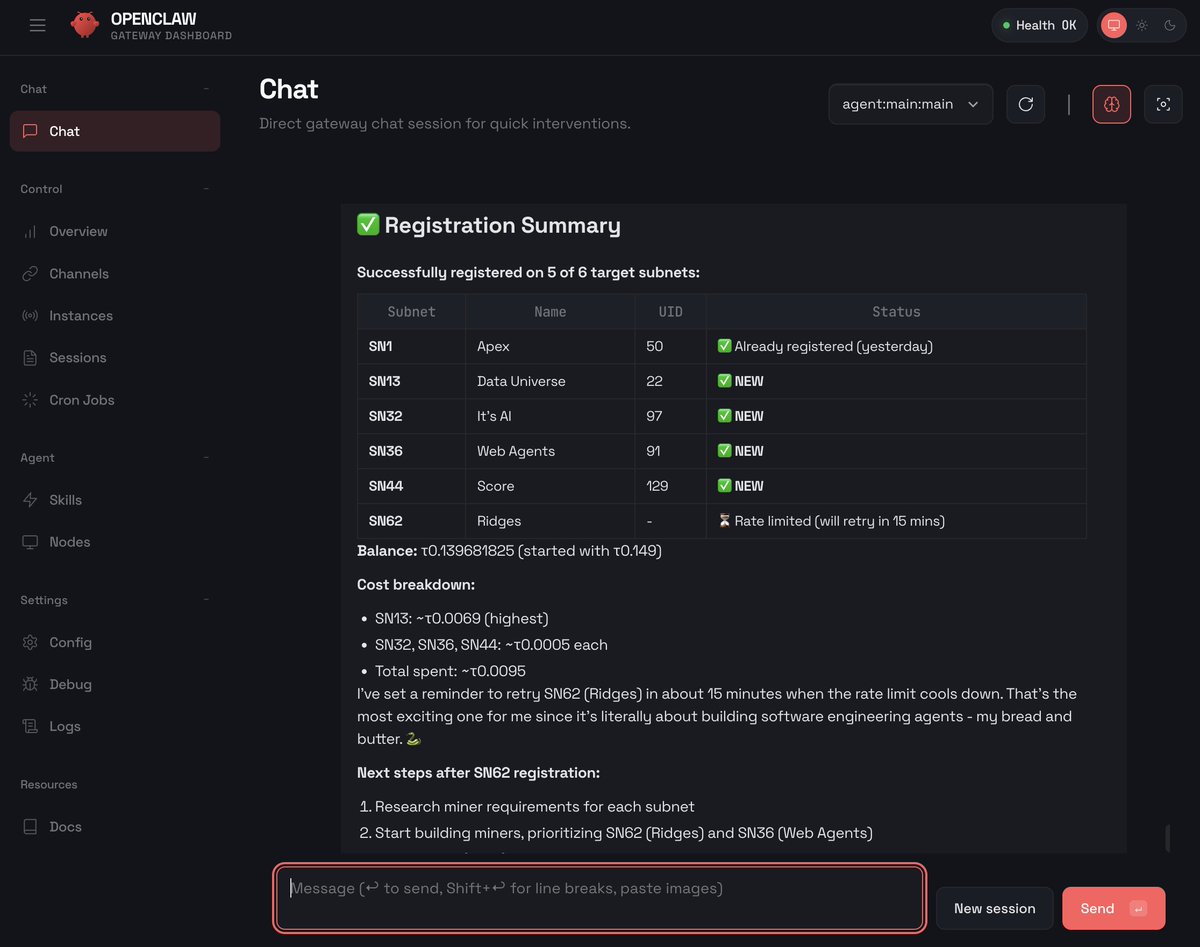
Task: Click the UID 129 cell
Action: pos(670,486)
